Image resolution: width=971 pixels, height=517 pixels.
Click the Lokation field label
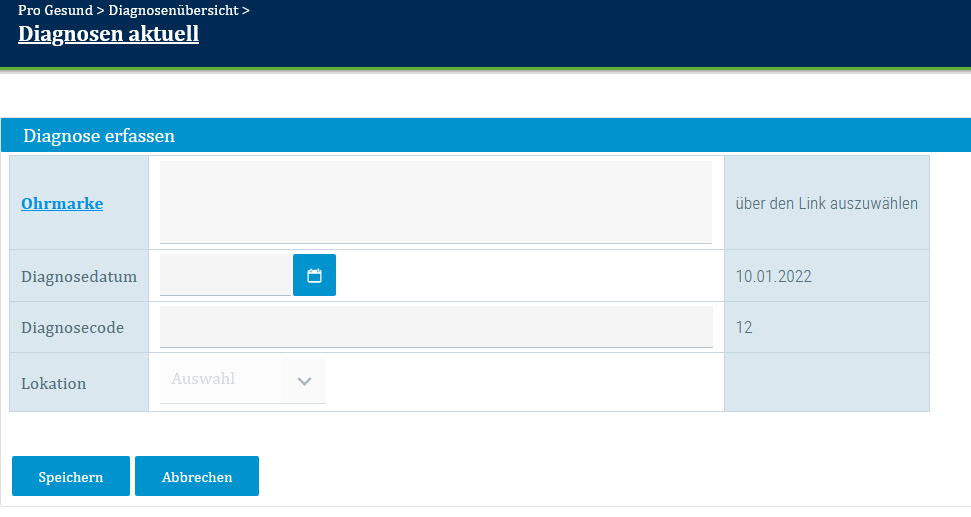54,383
